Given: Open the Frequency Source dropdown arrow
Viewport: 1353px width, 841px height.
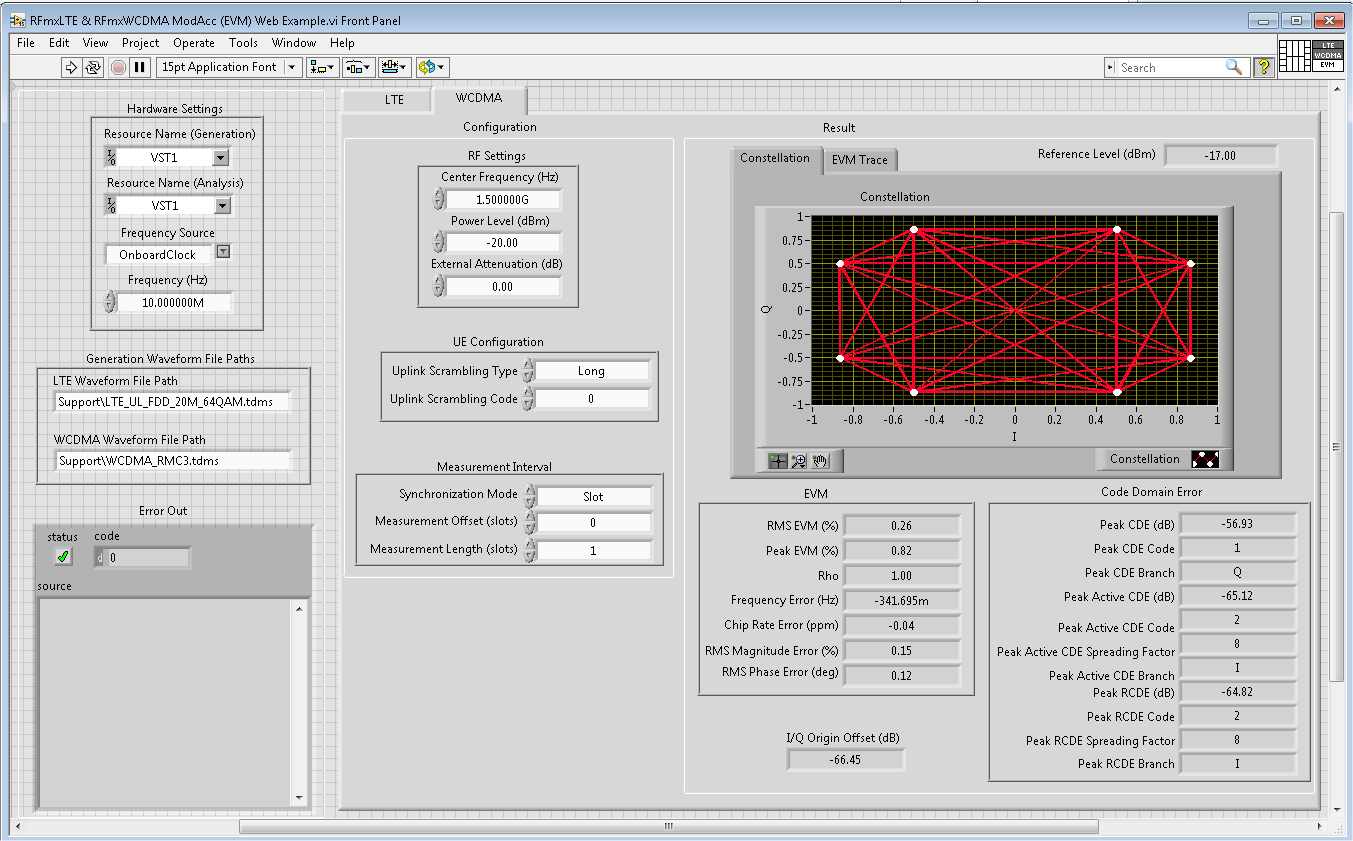Looking at the screenshot, I should pos(223,252).
